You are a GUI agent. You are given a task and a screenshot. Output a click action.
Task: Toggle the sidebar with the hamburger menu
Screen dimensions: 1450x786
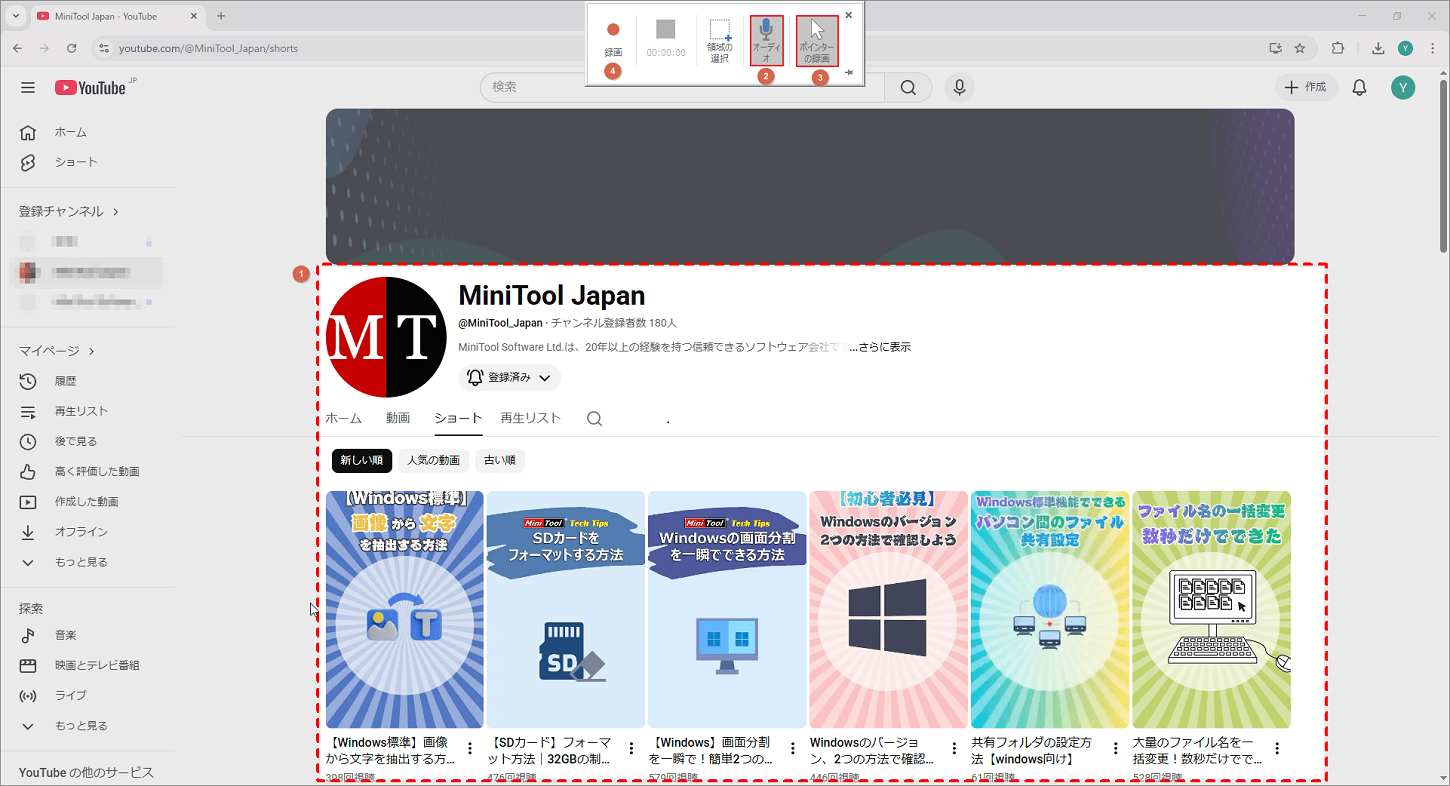coord(28,87)
